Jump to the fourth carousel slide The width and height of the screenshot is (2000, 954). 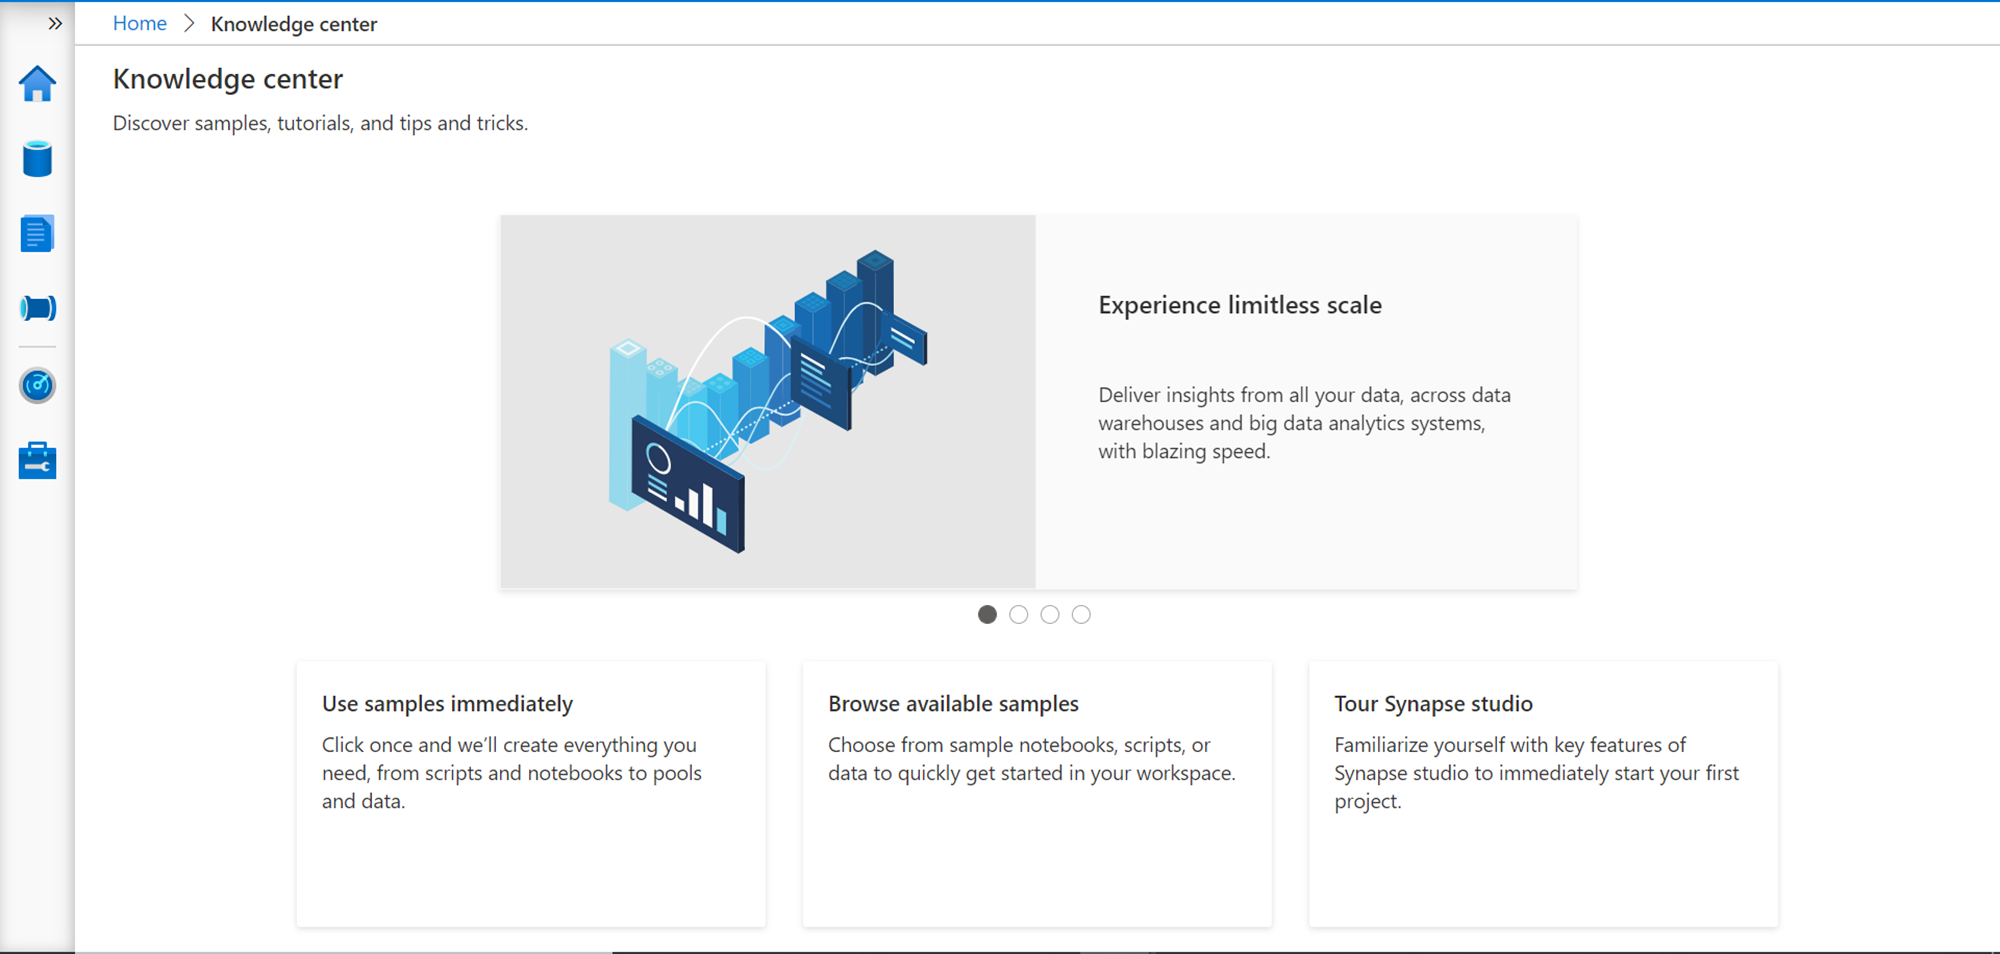coord(1081,615)
